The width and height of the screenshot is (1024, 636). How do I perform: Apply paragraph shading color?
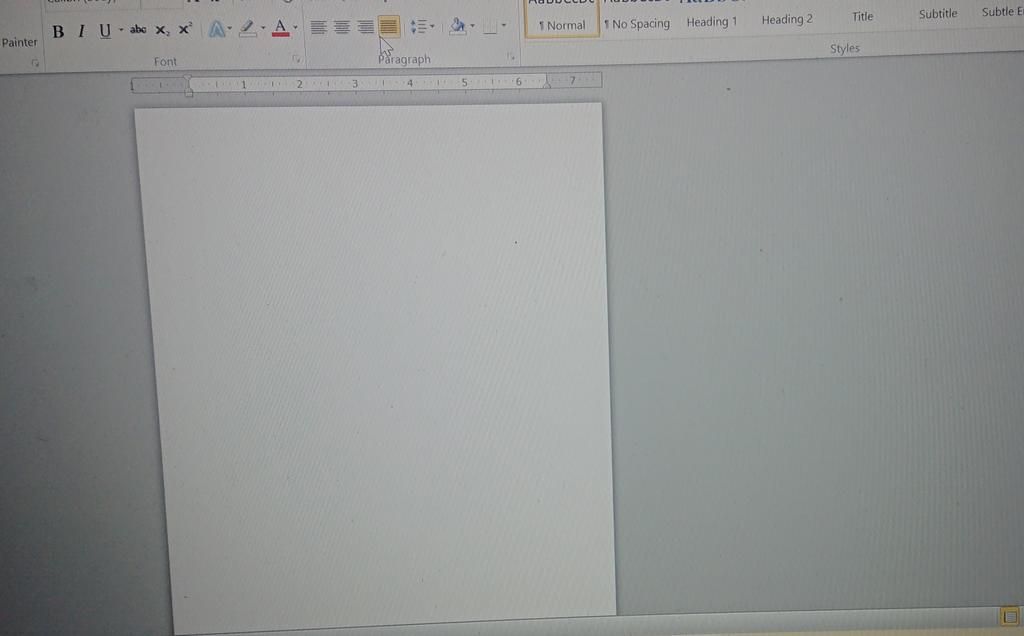457,26
